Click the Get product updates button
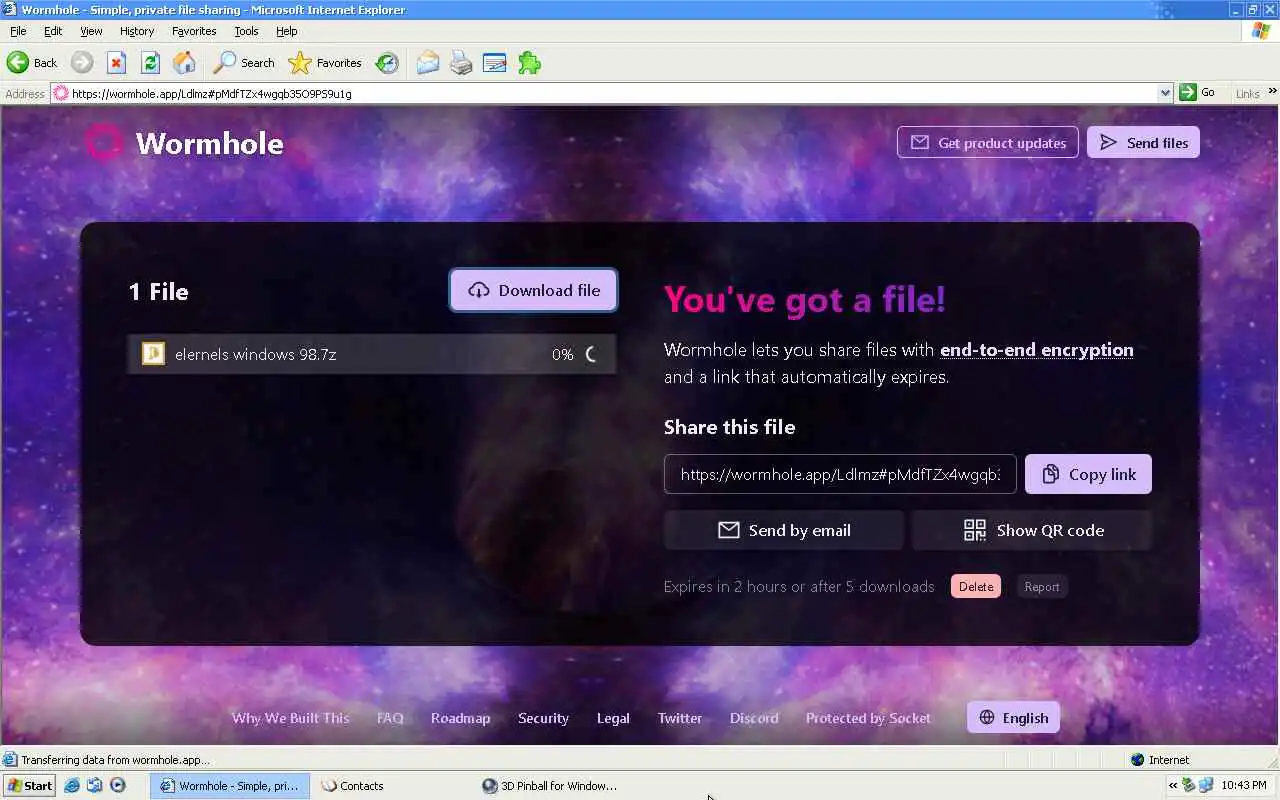The width and height of the screenshot is (1280, 800). pos(988,143)
